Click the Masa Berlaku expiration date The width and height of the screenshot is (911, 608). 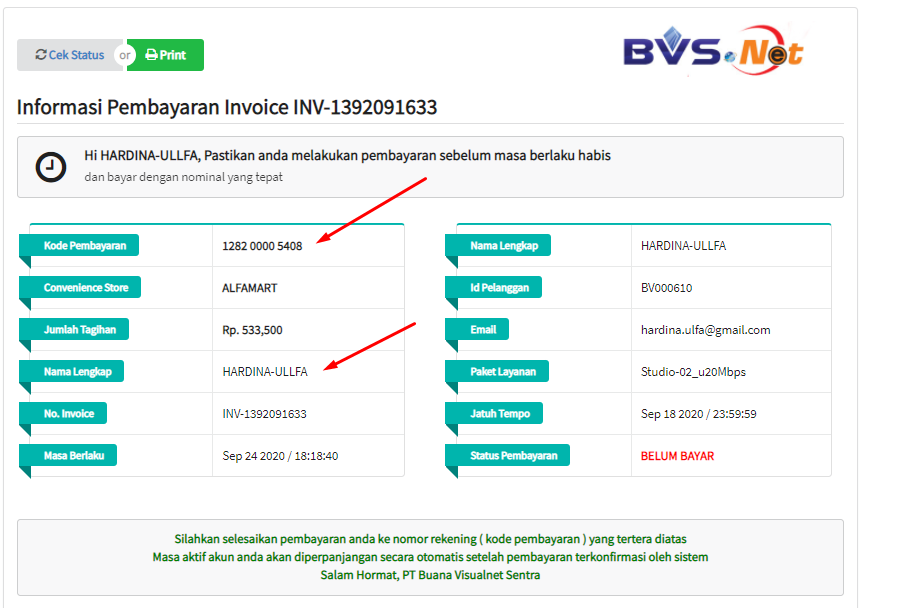click(x=285, y=455)
